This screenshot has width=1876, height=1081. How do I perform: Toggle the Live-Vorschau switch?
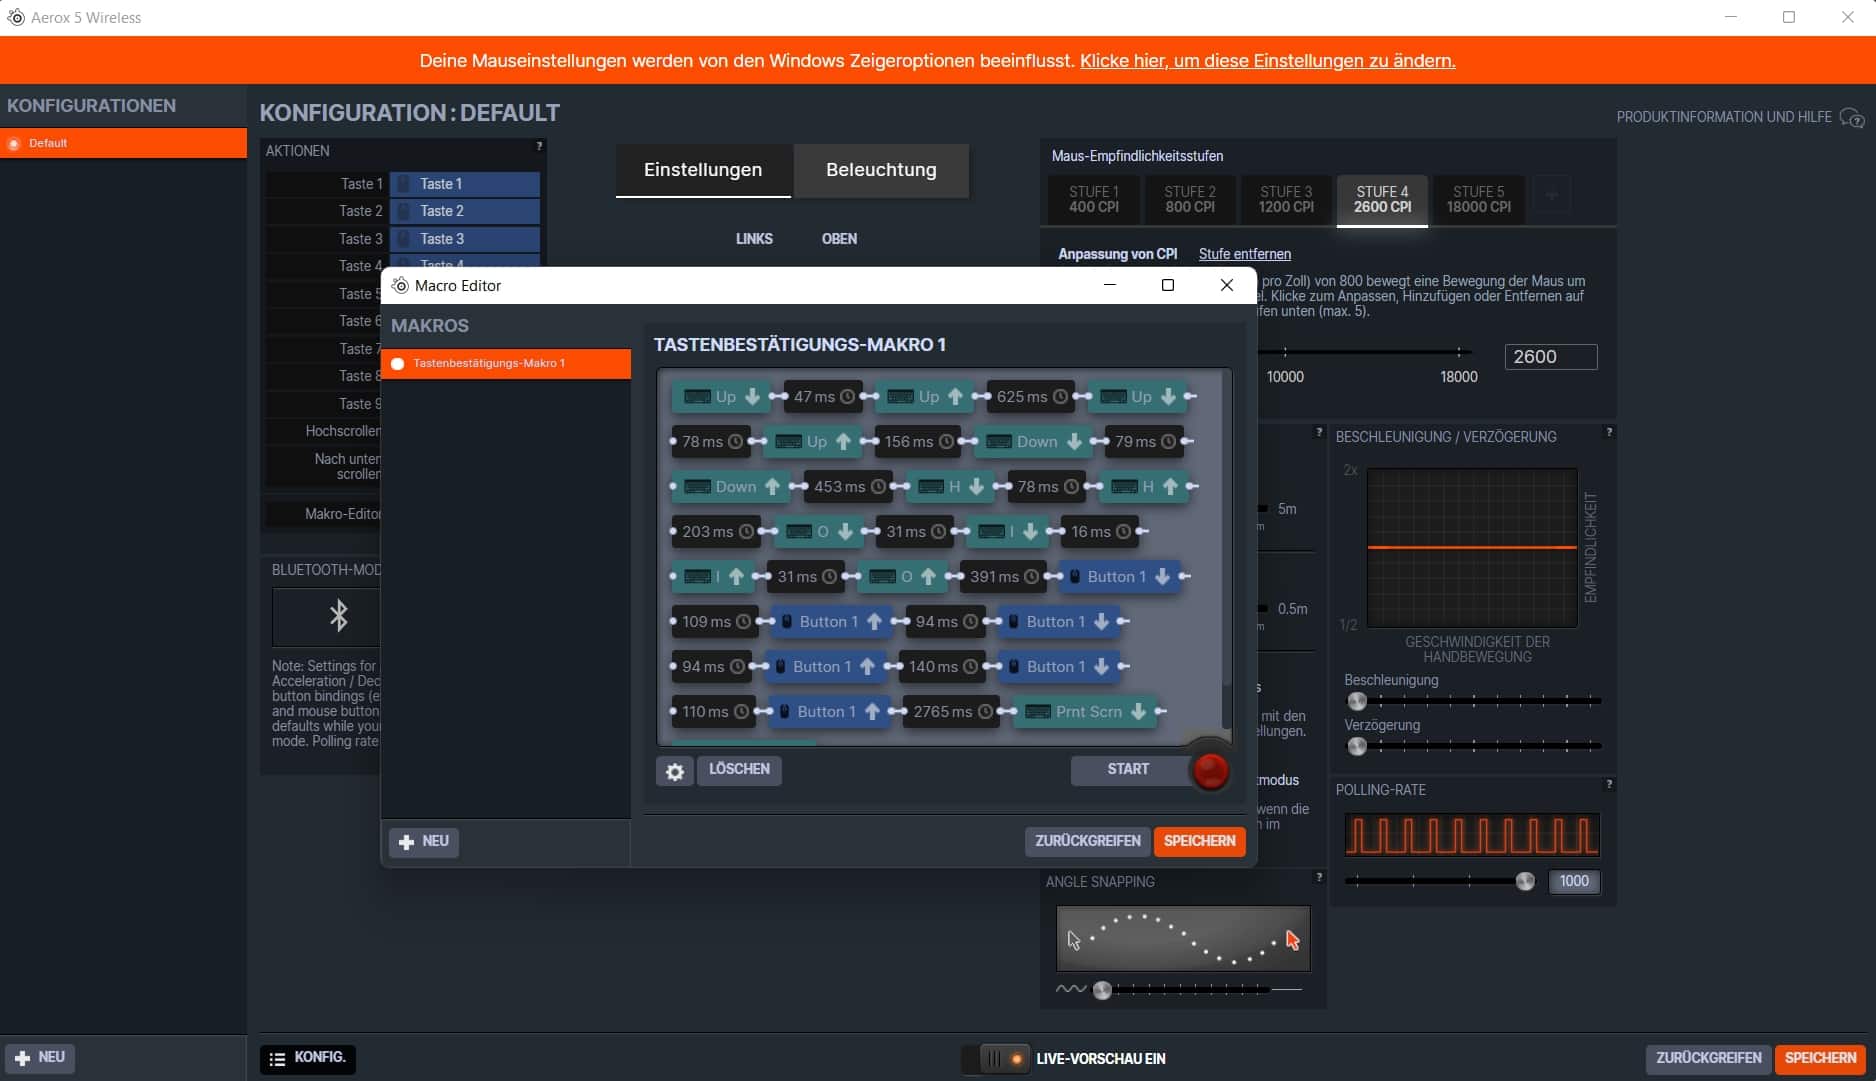[995, 1058]
